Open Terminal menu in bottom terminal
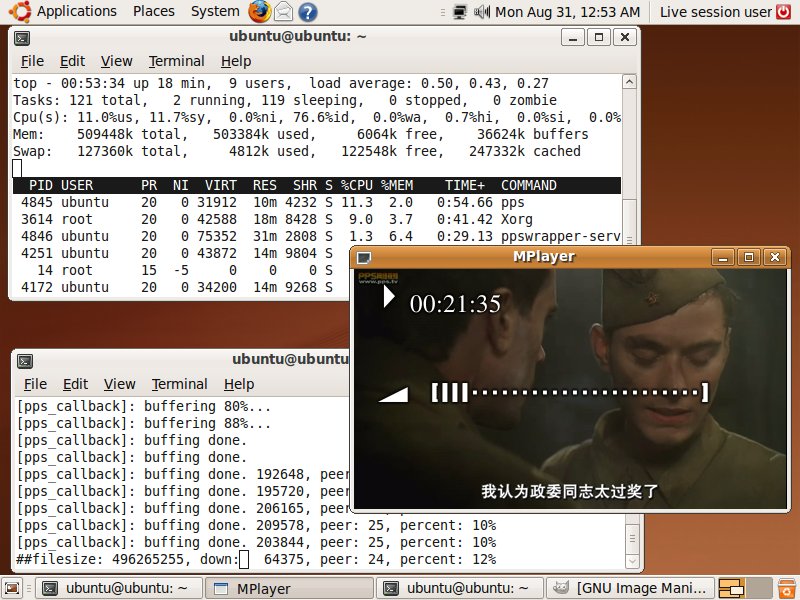800x600 pixels. [180, 384]
